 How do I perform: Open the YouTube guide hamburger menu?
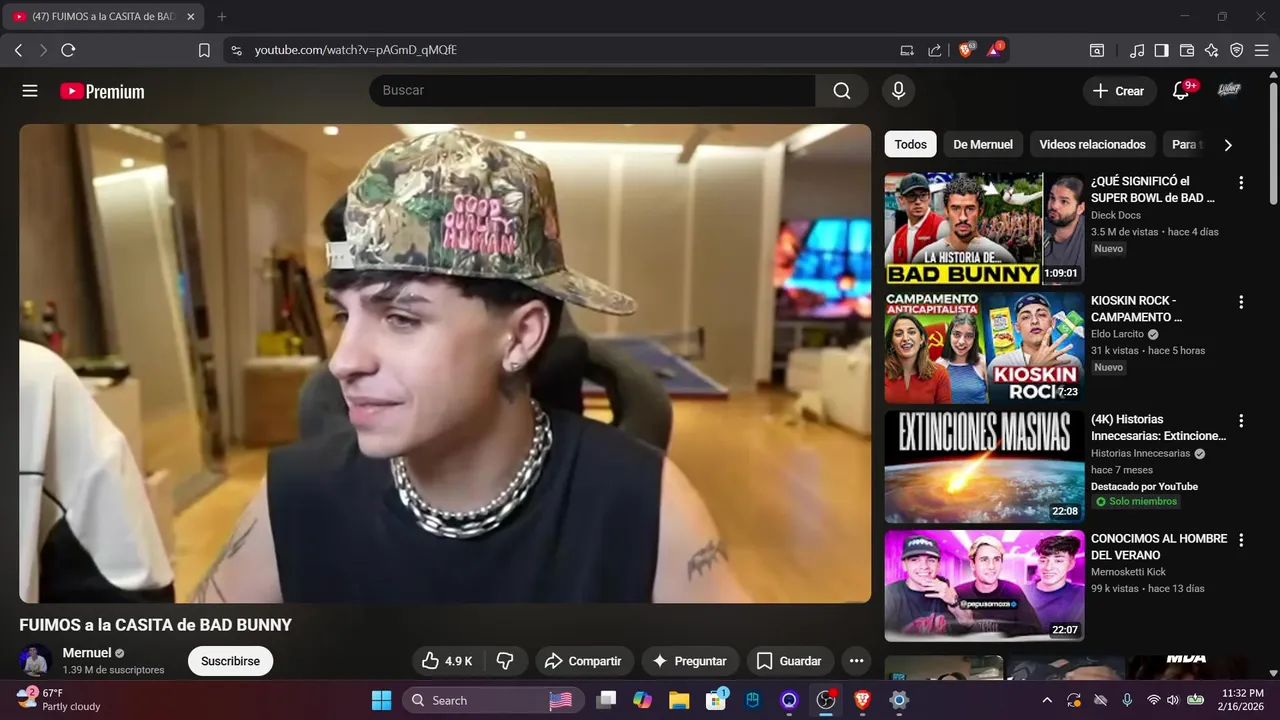coord(30,91)
